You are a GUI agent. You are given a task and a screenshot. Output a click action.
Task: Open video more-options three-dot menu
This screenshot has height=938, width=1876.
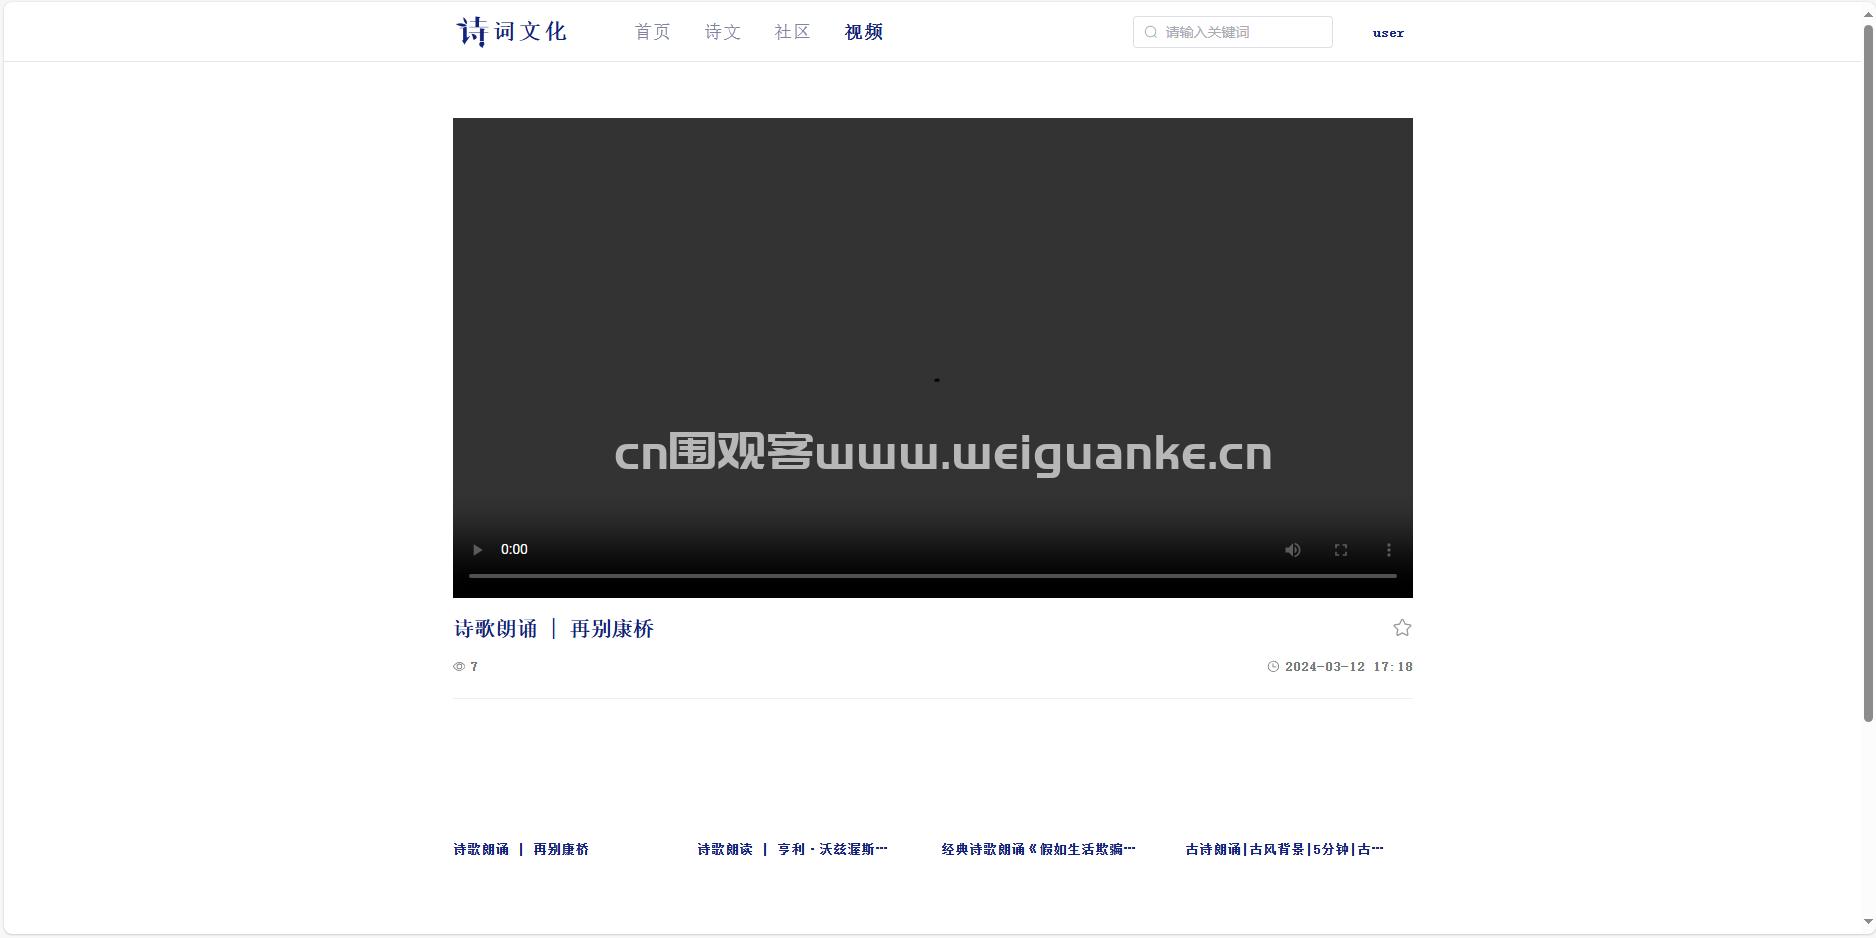[x=1388, y=550]
